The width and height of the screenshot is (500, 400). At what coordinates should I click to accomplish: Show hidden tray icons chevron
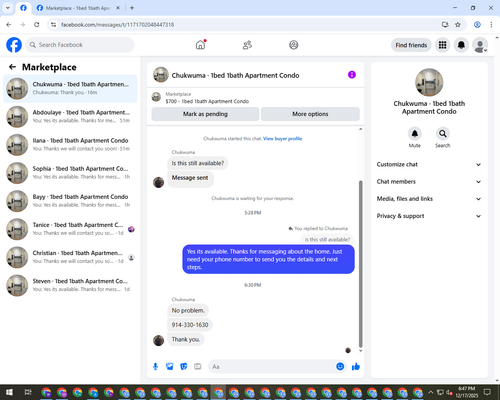coord(431,392)
